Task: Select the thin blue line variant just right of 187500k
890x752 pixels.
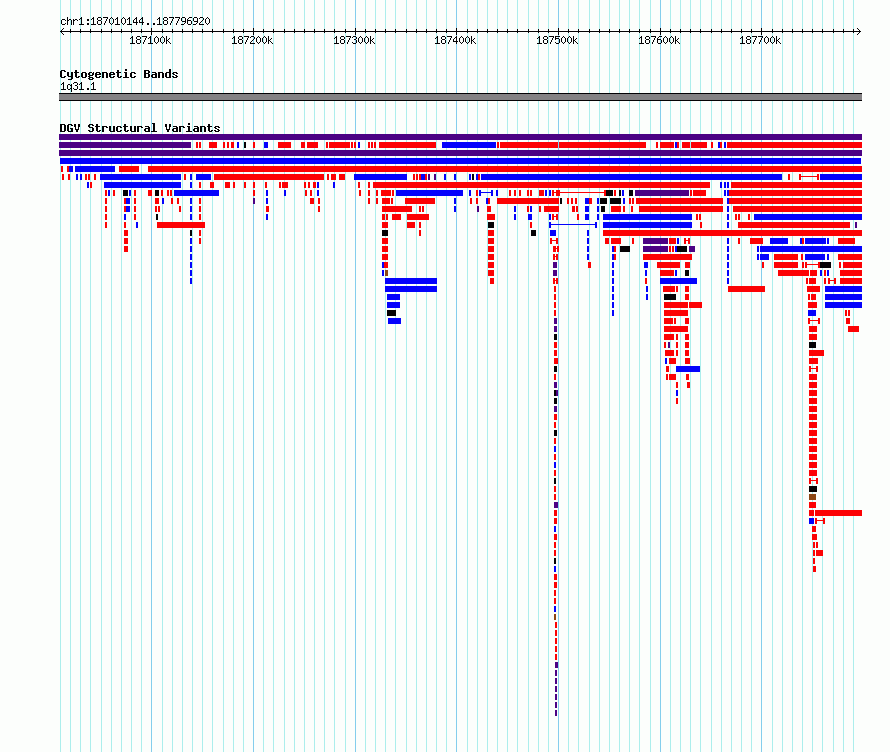Action: (x=573, y=225)
